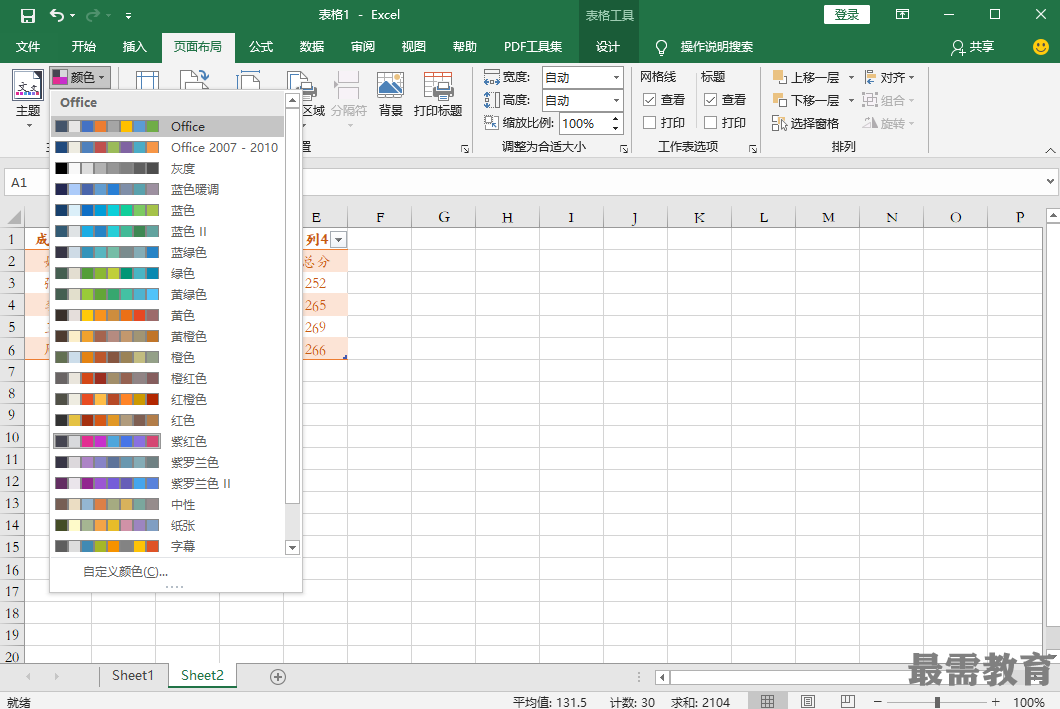Switch to Page Layout view icon

click(x=808, y=702)
